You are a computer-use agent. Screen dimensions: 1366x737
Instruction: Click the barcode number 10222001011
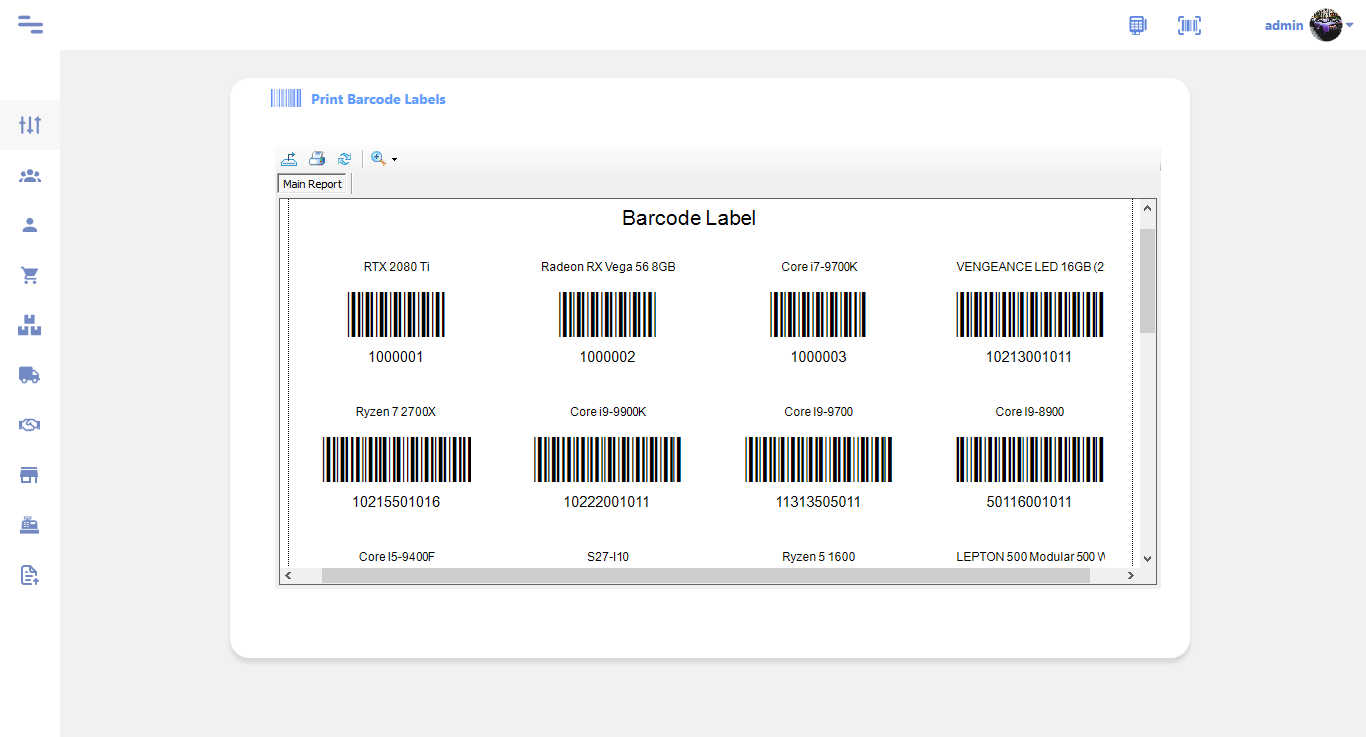[607, 502]
